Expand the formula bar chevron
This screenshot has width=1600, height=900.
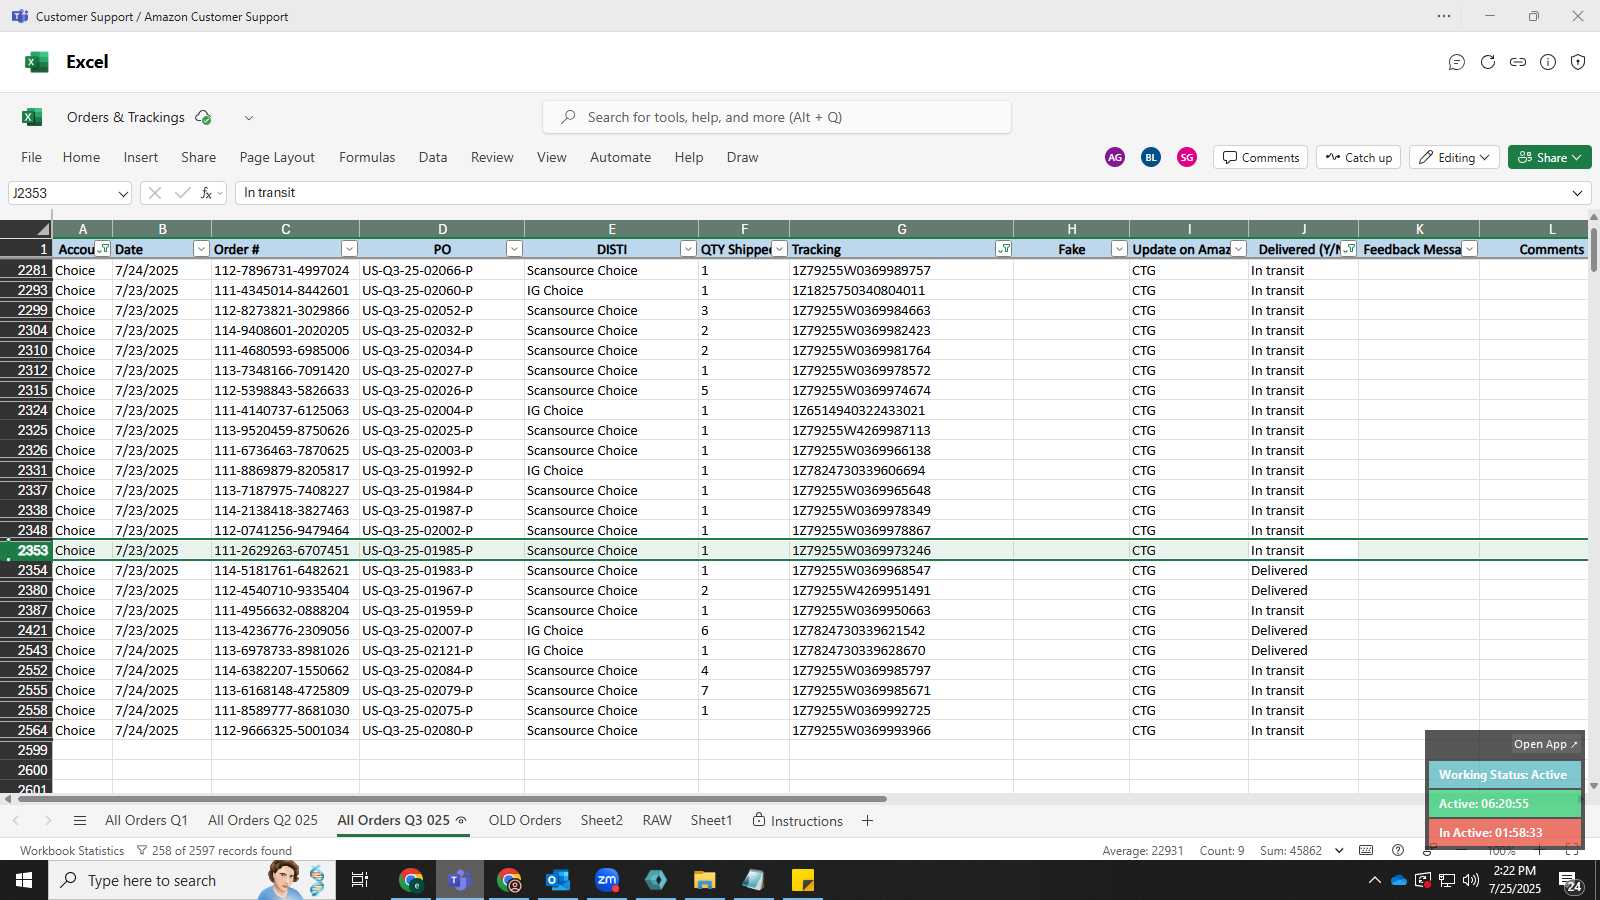tap(1578, 193)
